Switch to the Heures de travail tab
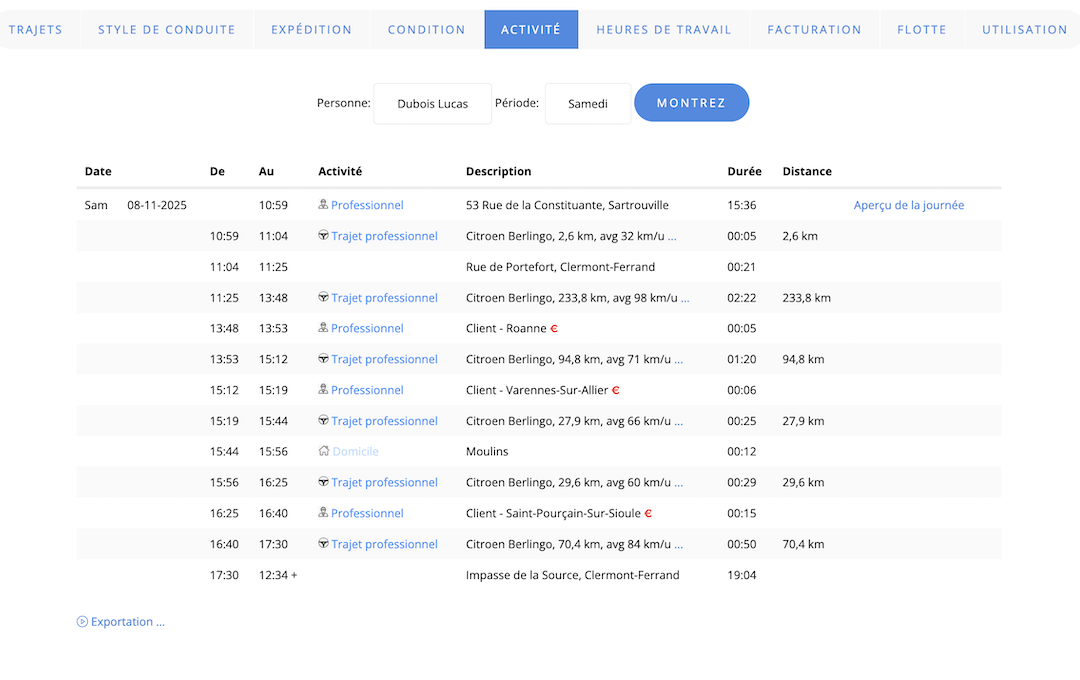Viewport: 1080px width, 680px height. point(663,30)
